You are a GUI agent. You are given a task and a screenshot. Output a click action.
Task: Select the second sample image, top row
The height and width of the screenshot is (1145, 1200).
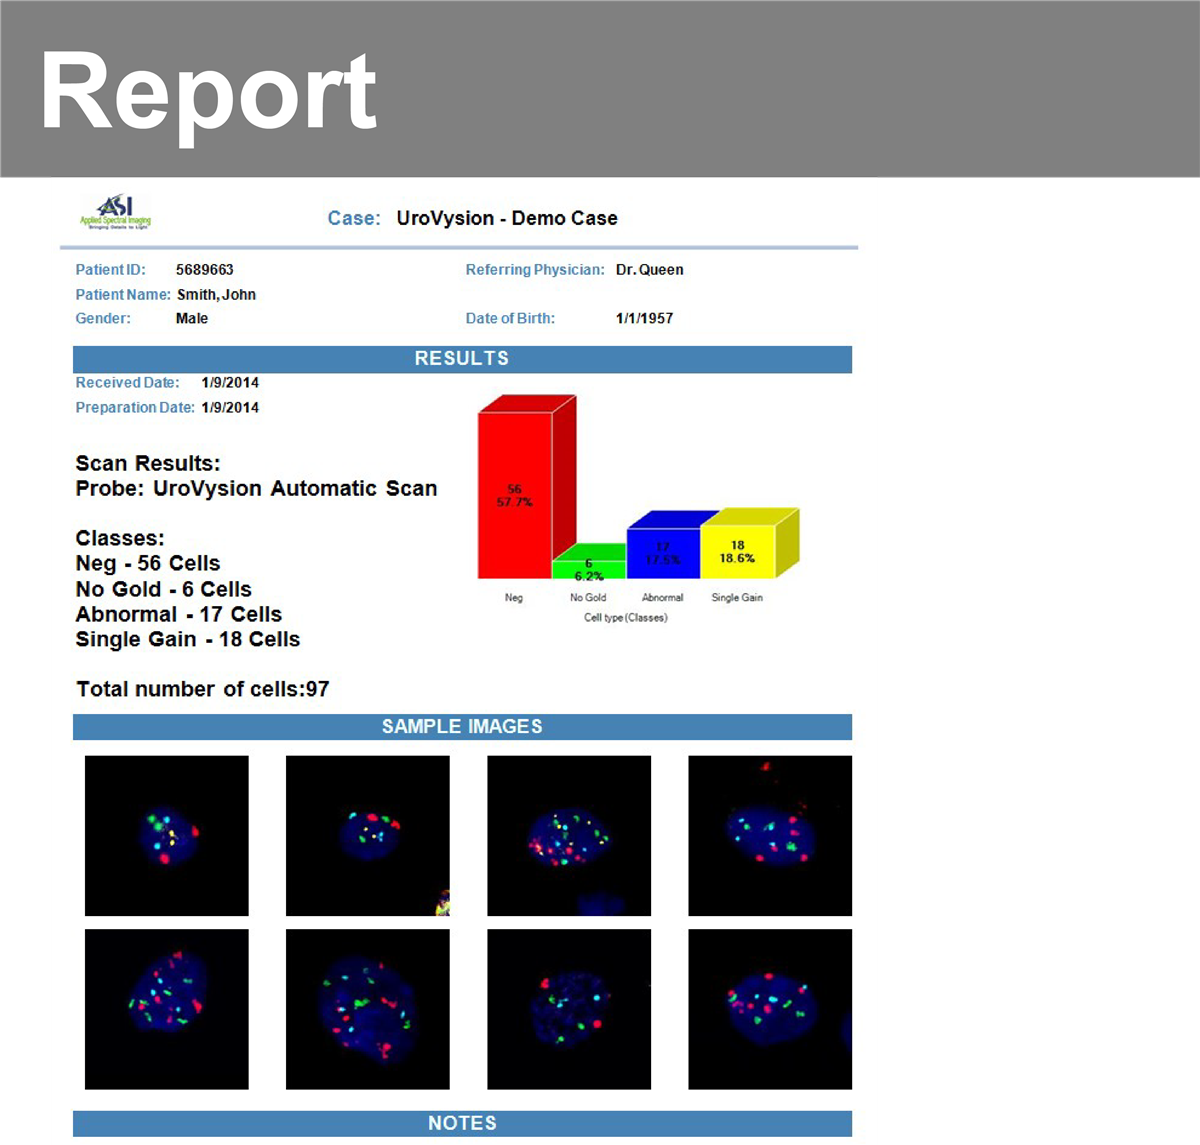pyautogui.click(x=368, y=835)
